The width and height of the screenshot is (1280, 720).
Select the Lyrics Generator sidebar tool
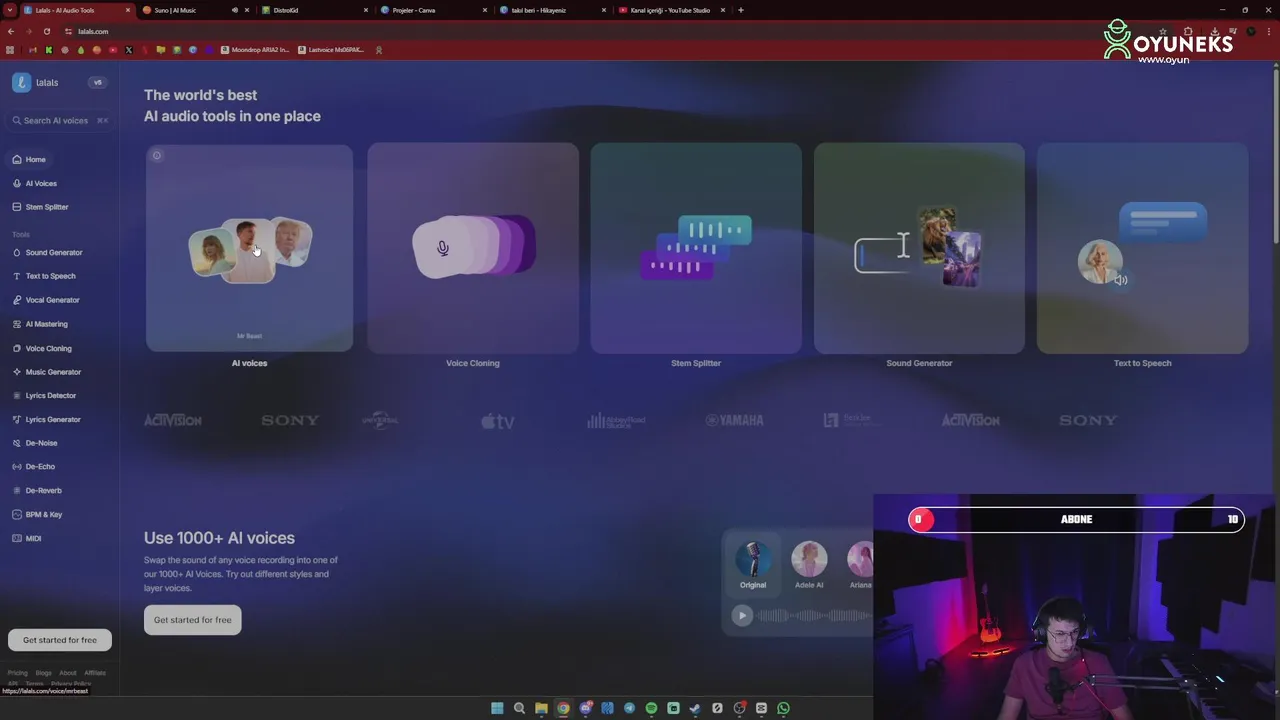click(x=47, y=420)
